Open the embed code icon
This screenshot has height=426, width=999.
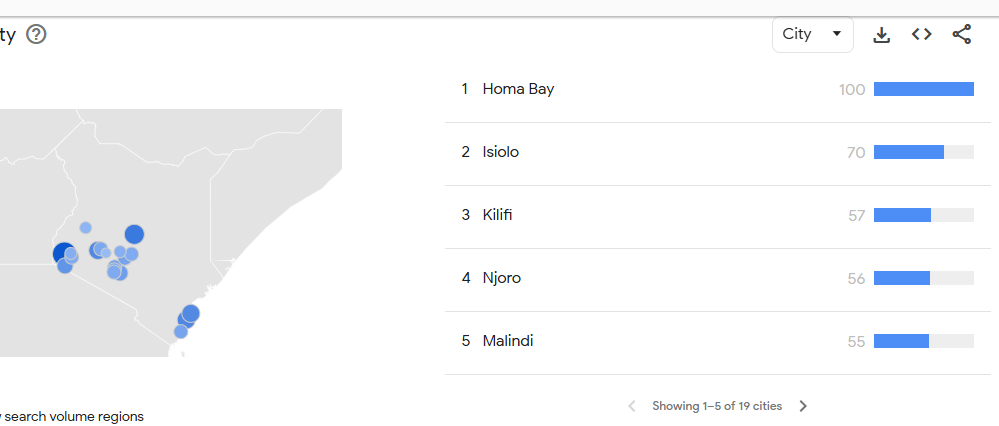(921, 35)
